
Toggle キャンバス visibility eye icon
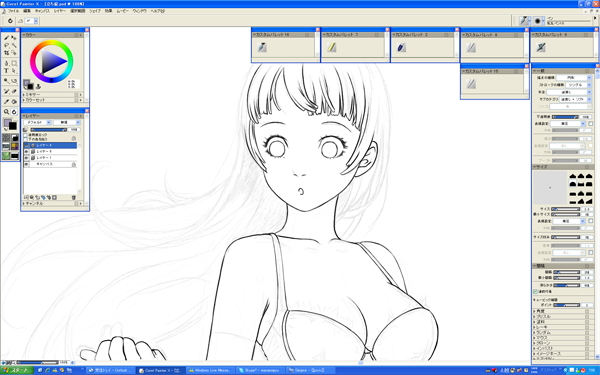point(26,164)
